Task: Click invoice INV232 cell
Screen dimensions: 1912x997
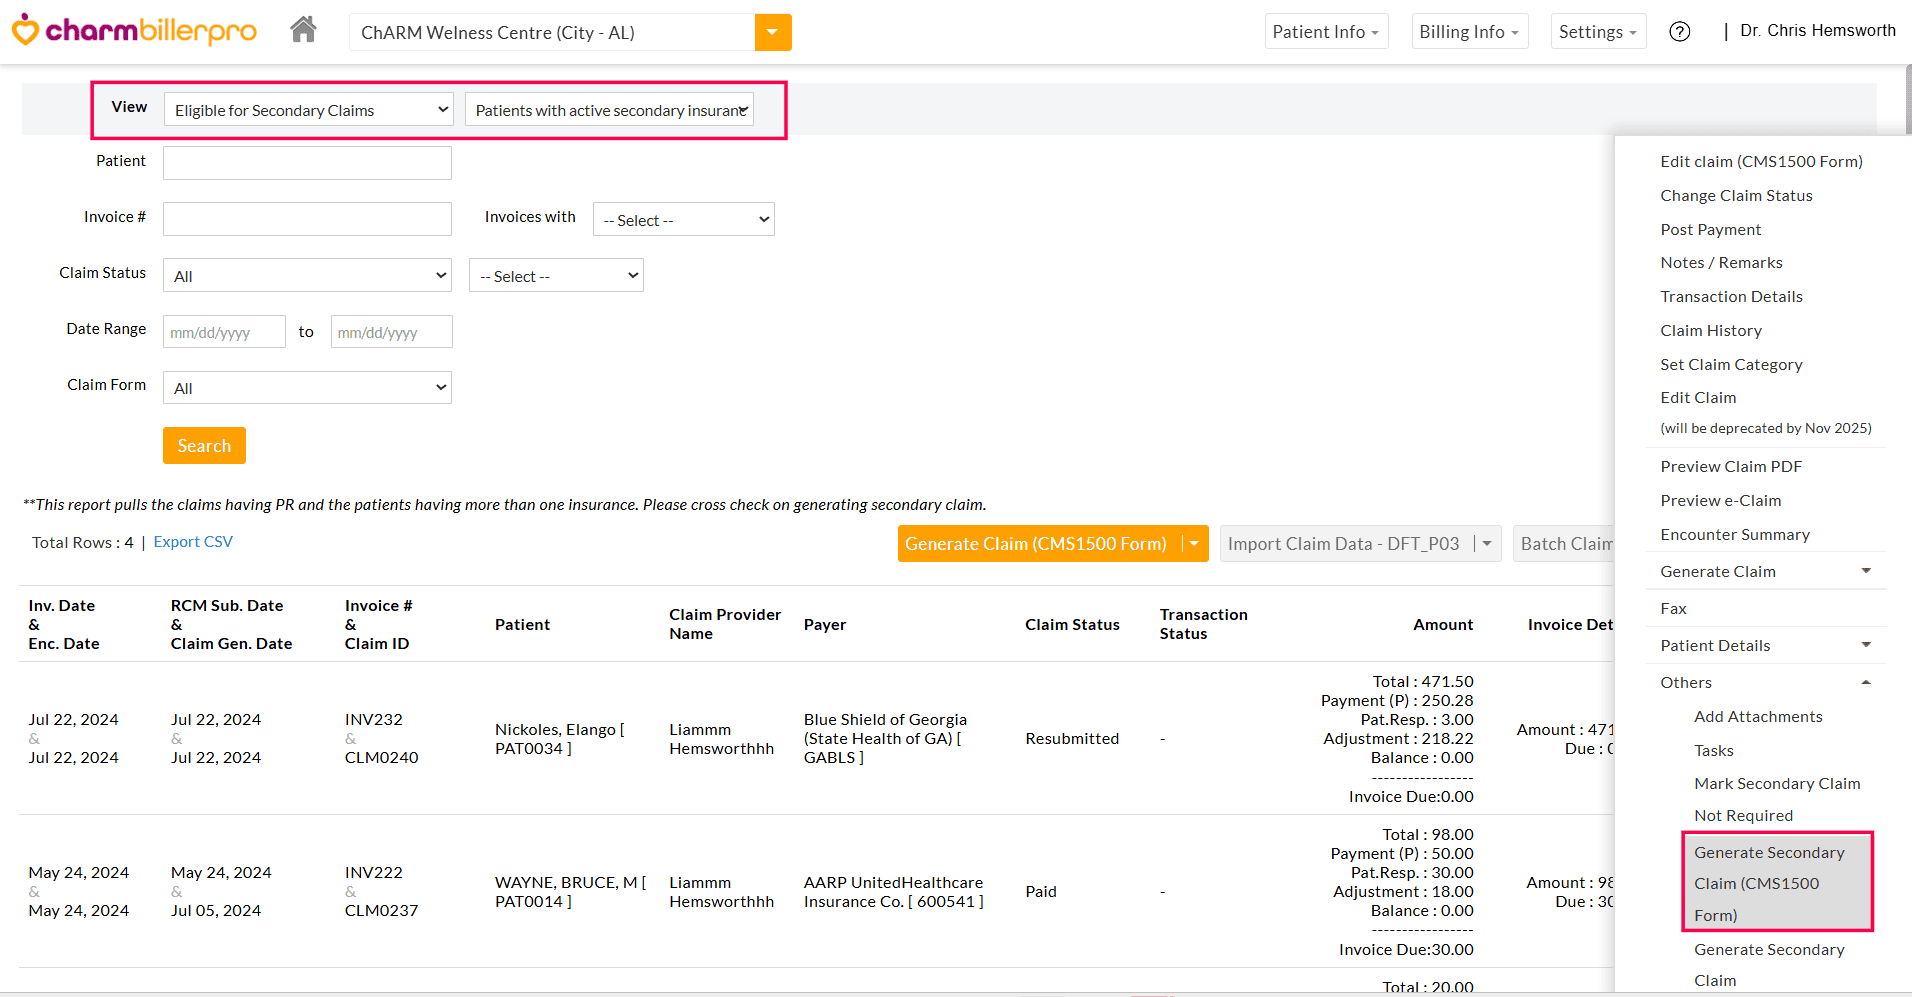Action: point(374,720)
